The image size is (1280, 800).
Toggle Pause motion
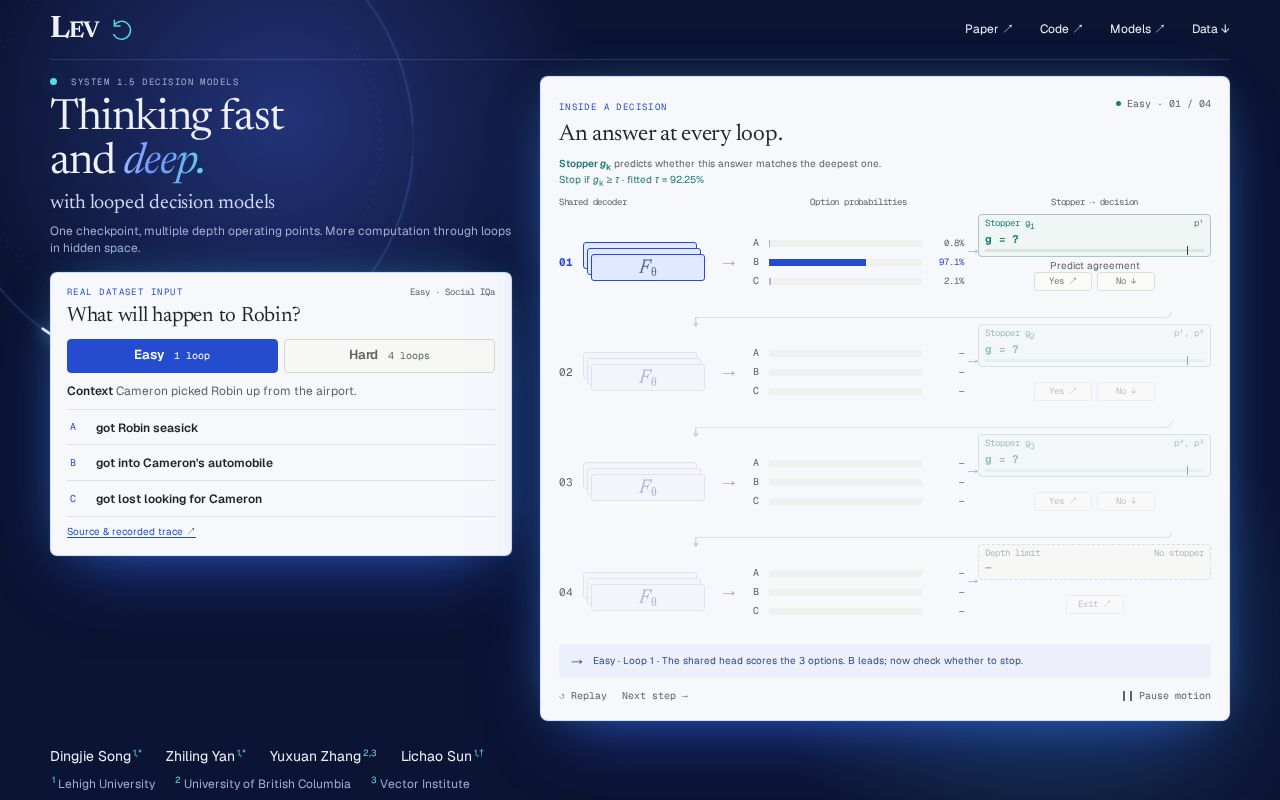(1166, 696)
